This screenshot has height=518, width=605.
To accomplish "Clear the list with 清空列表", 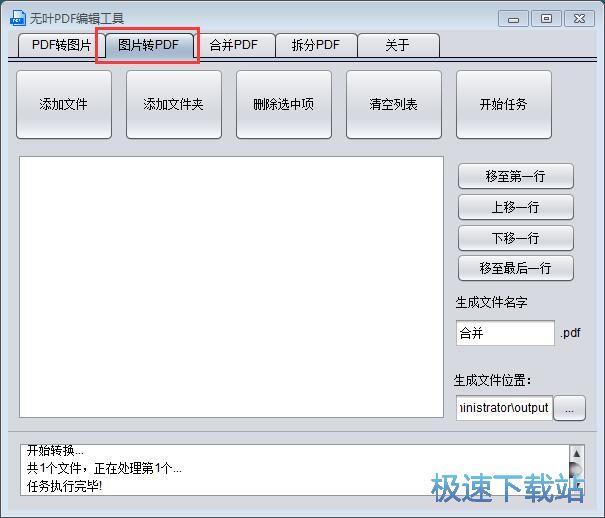I will (394, 105).
